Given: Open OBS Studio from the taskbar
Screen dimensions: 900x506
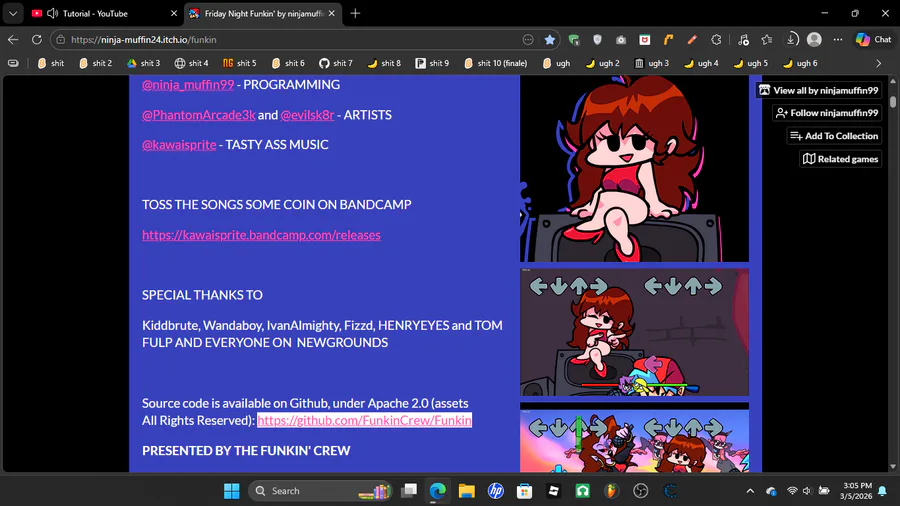Looking at the screenshot, I should 641,491.
